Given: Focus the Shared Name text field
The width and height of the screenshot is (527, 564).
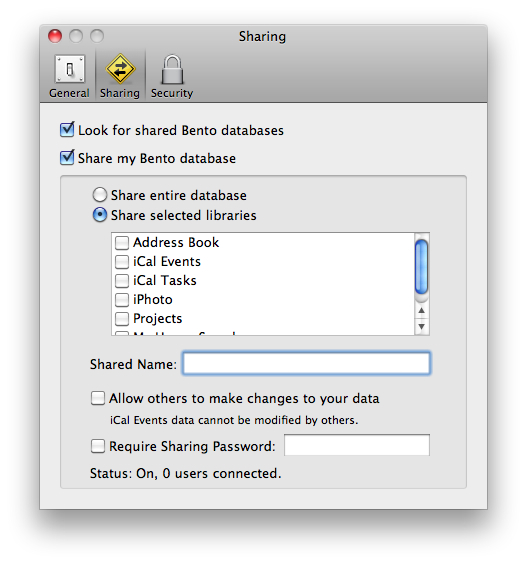Looking at the screenshot, I should (x=306, y=363).
